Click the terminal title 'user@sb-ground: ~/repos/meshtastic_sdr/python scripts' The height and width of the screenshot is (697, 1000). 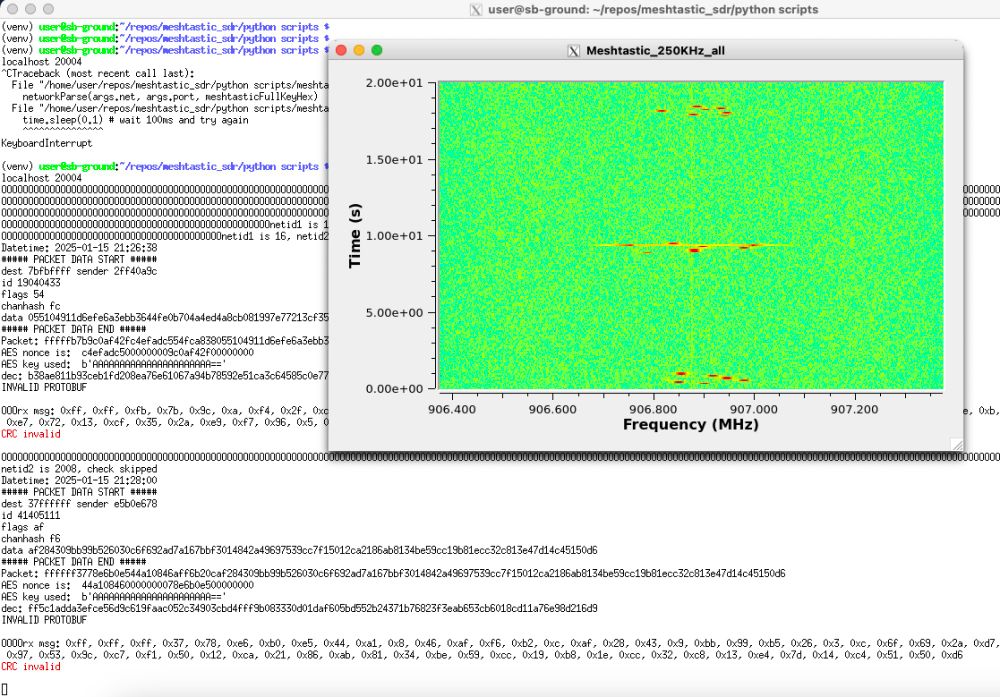pyautogui.click(x=653, y=10)
